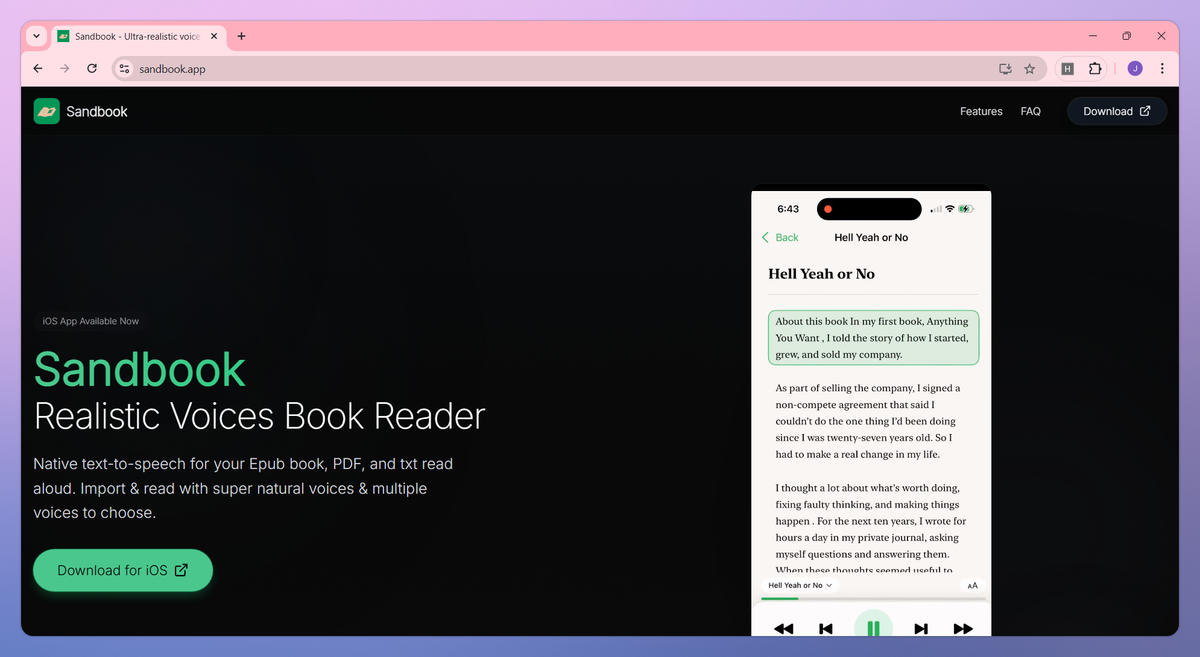The image size is (1200, 657).
Task: Click the Hell Yeah or No book heading
Action: (x=822, y=274)
